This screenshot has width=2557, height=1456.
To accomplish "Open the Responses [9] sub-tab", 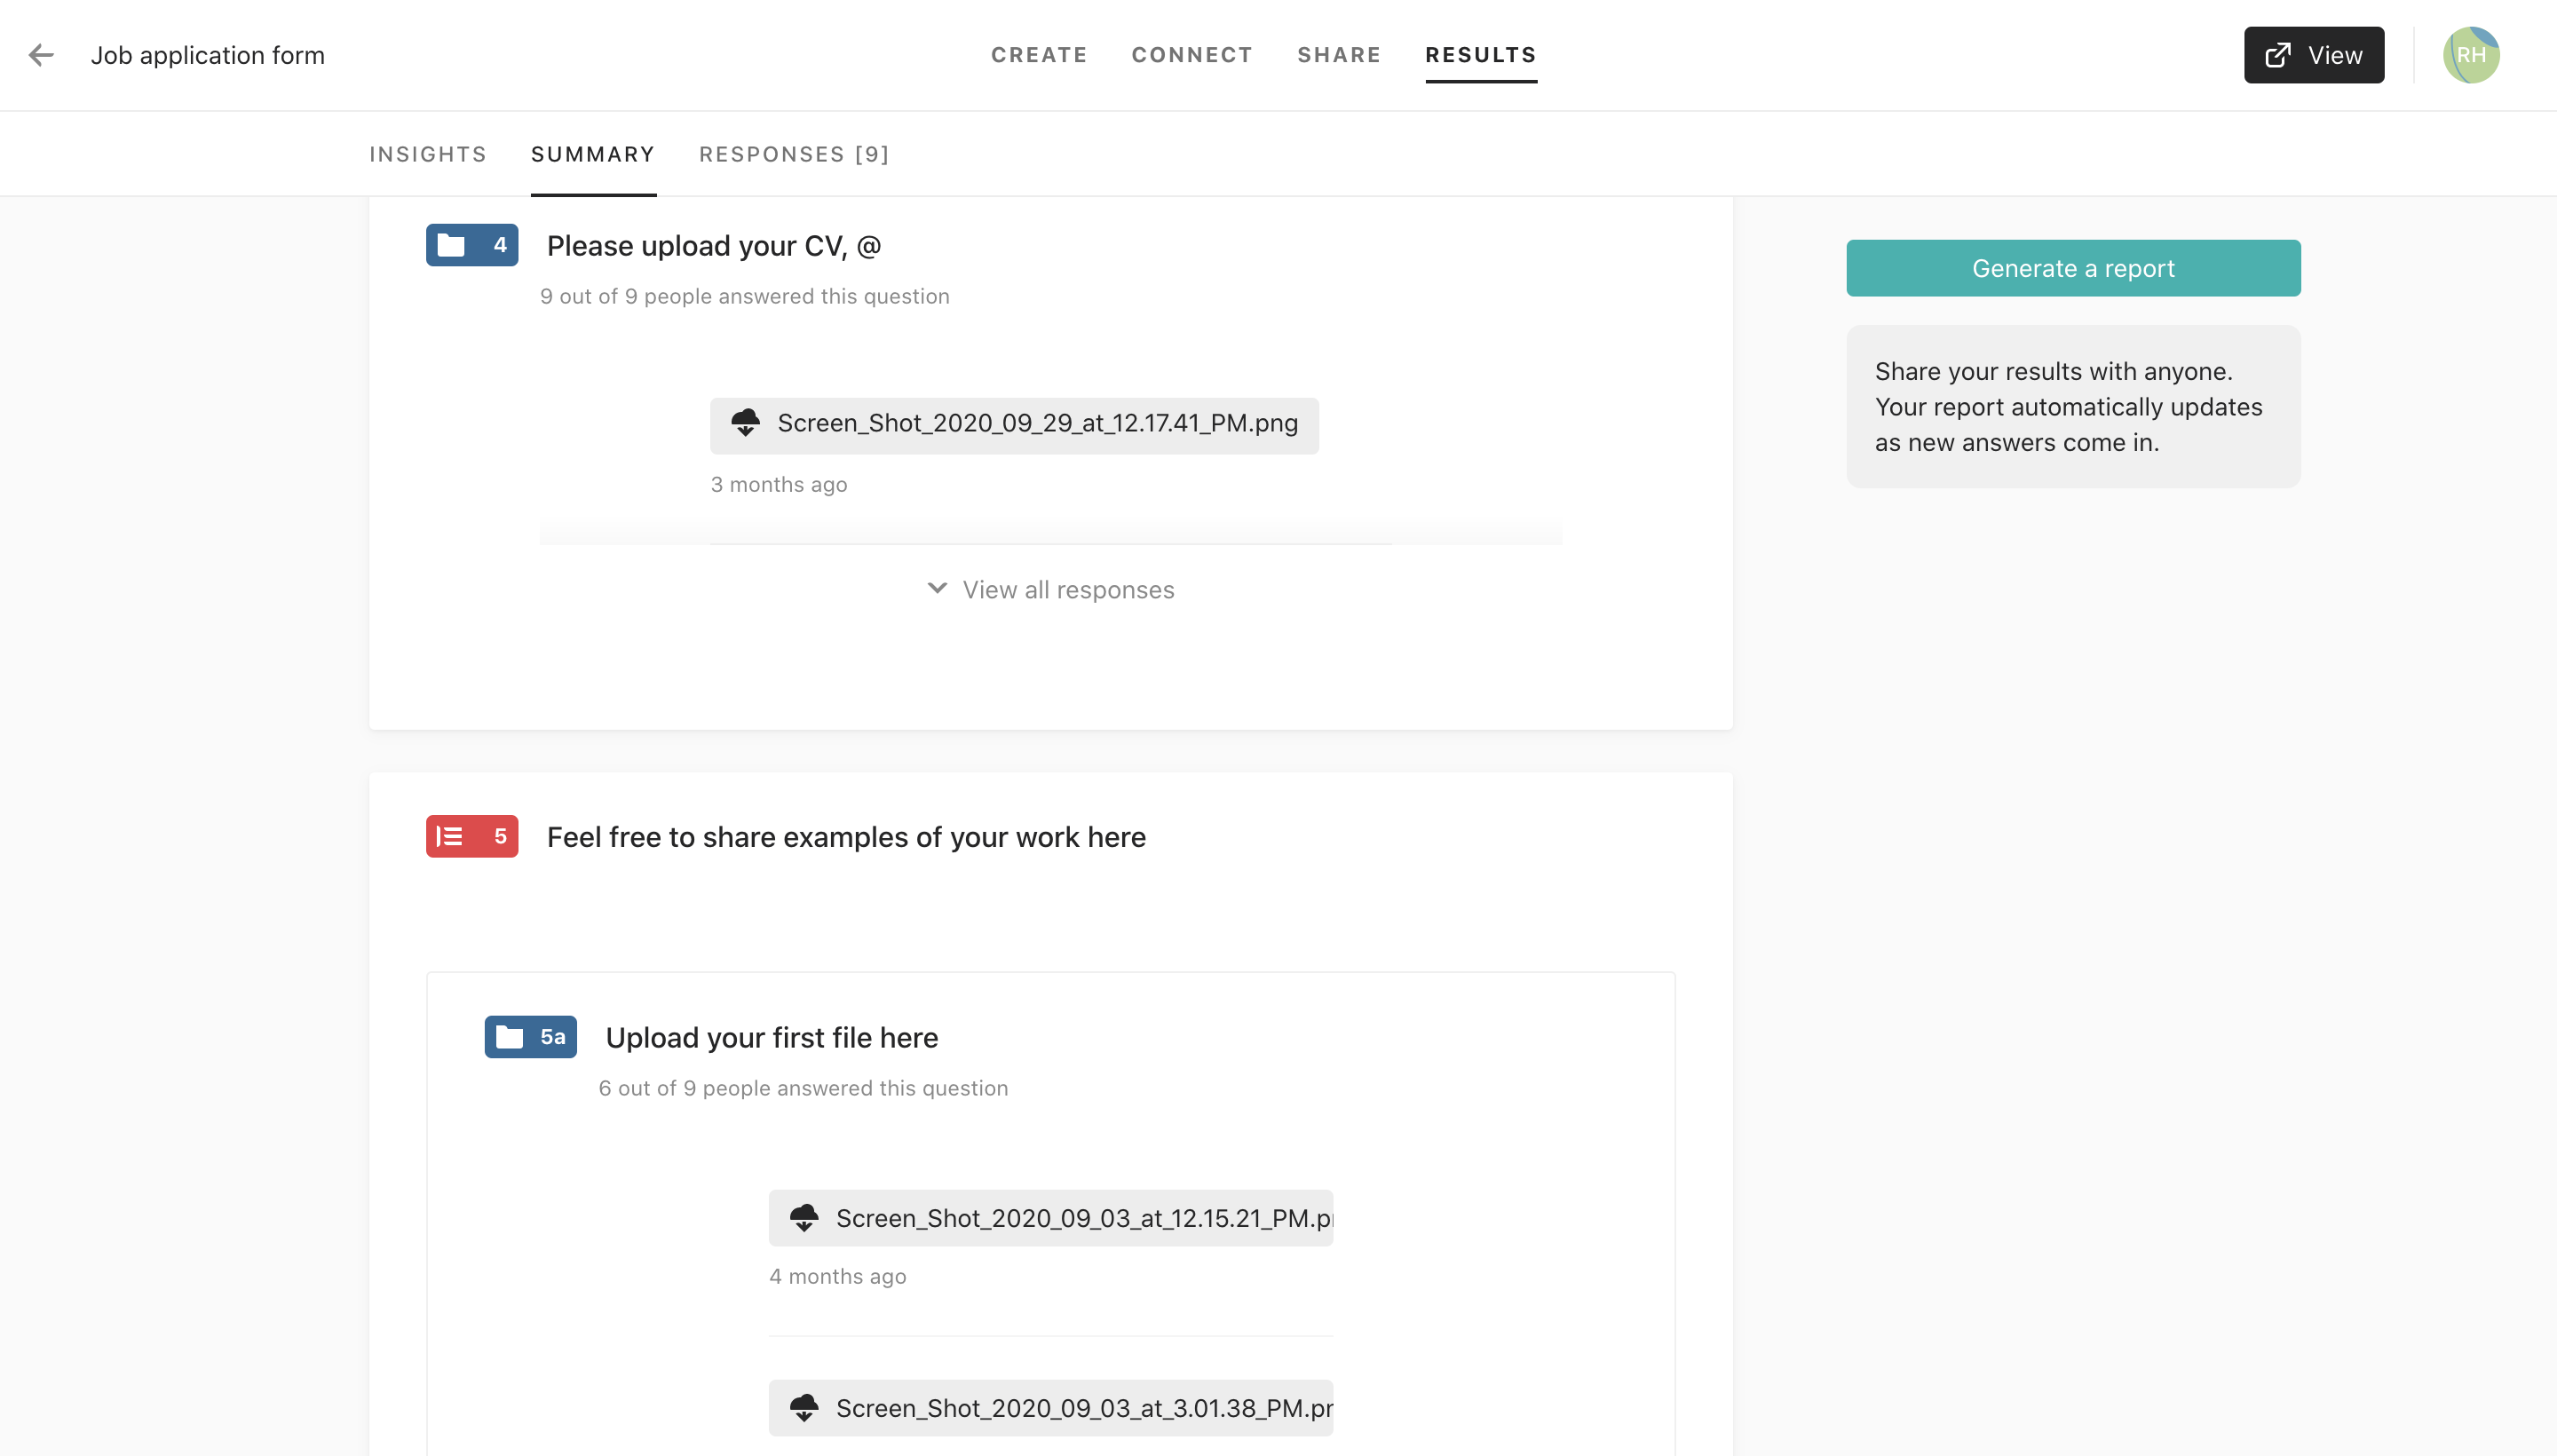I will [794, 154].
